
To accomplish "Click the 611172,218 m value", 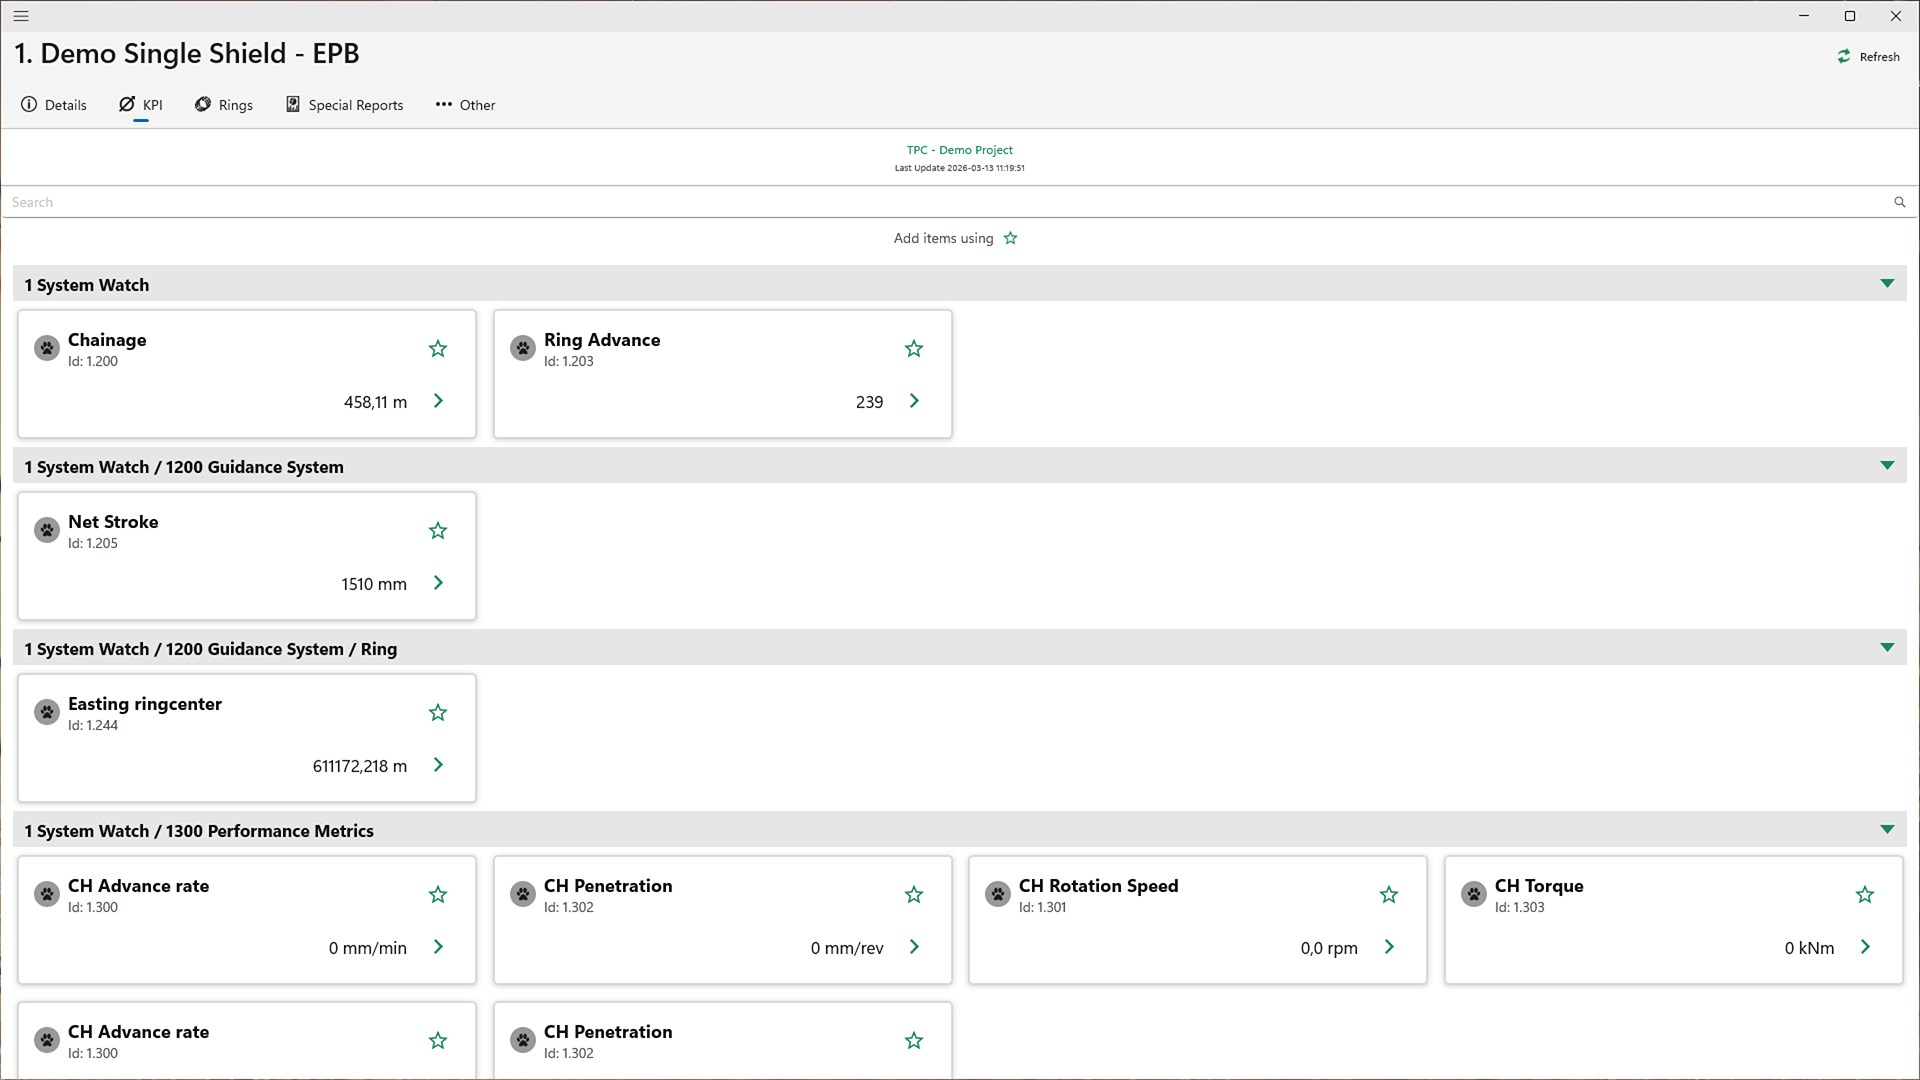I will (360, 766).
